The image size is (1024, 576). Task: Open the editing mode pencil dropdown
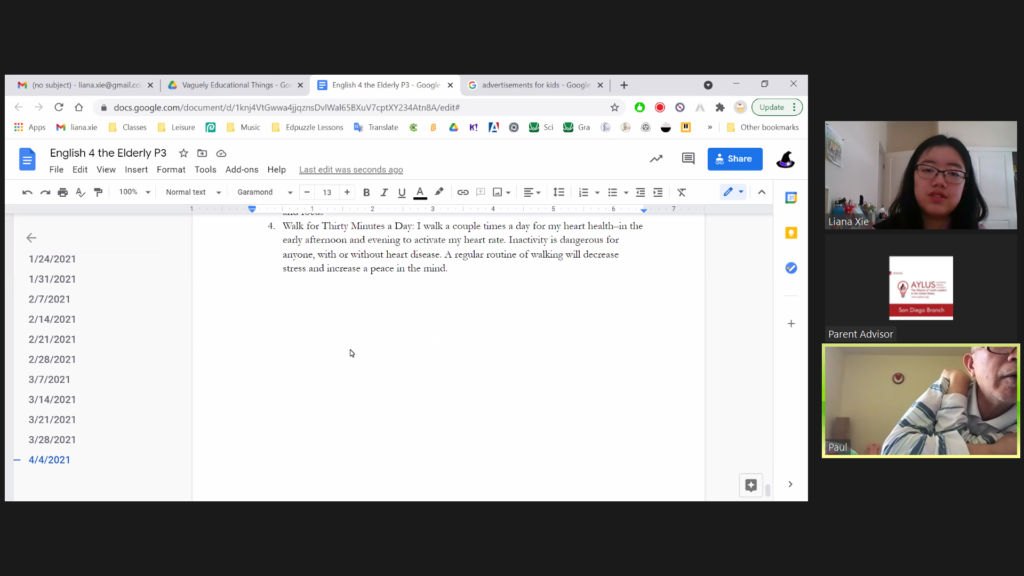coord(733,192)
